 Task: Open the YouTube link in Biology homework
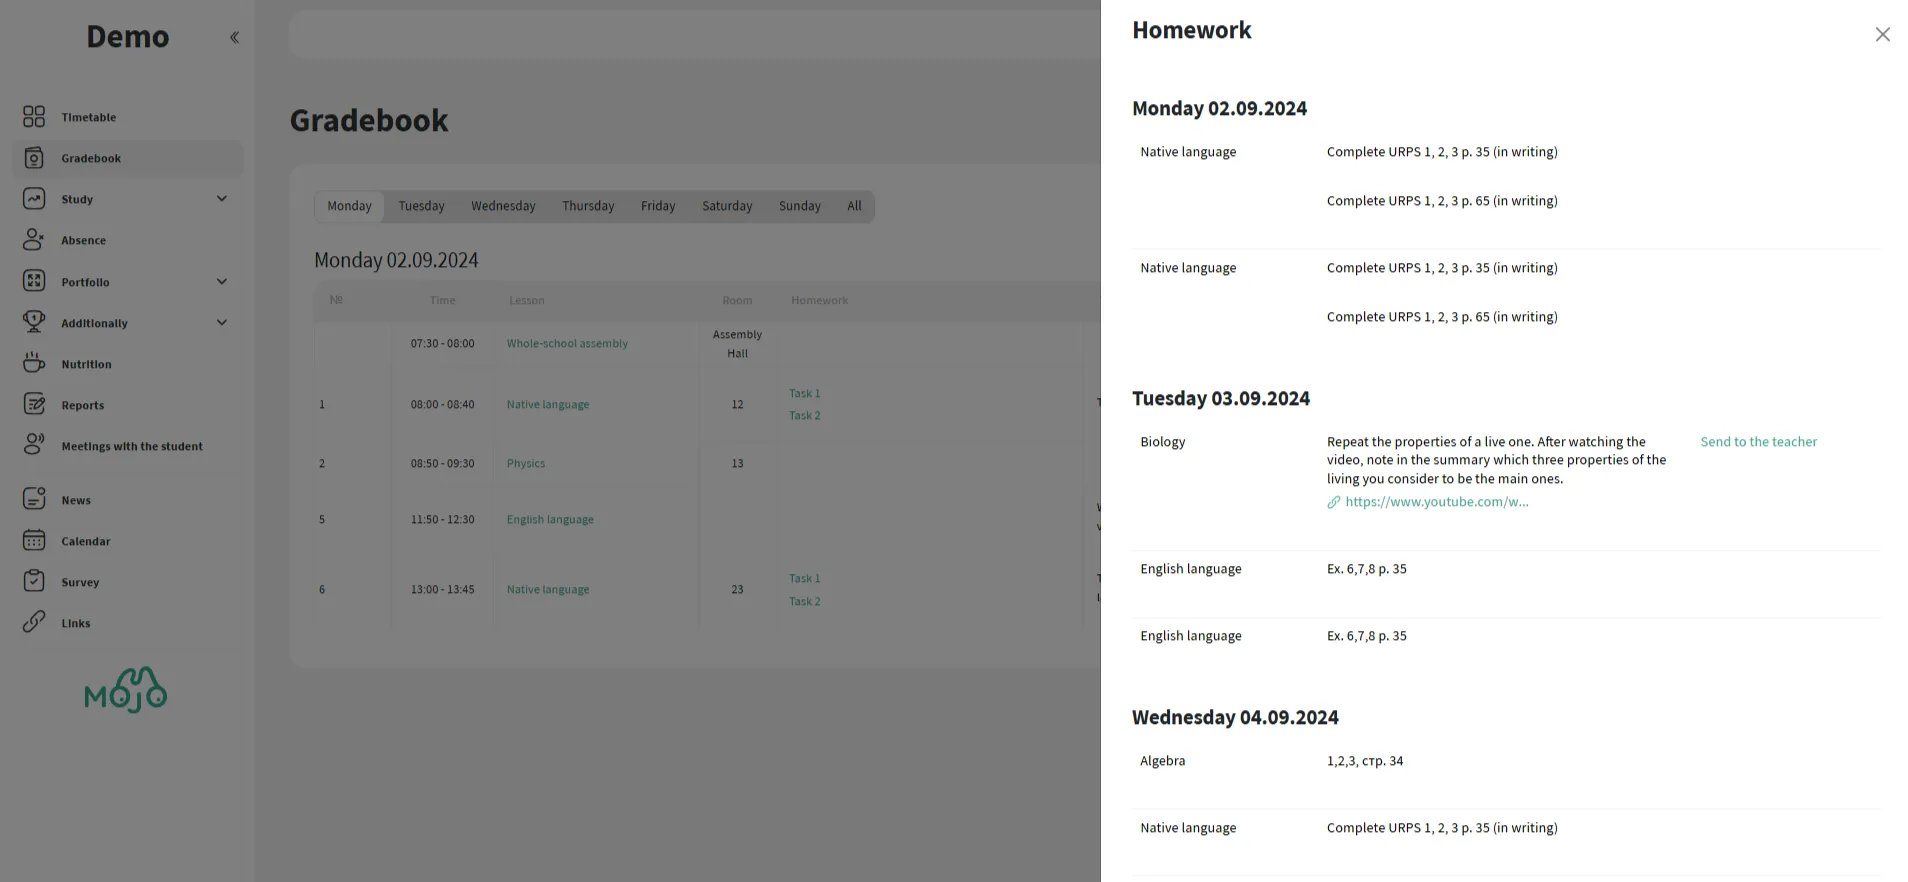click(1436, 502)
